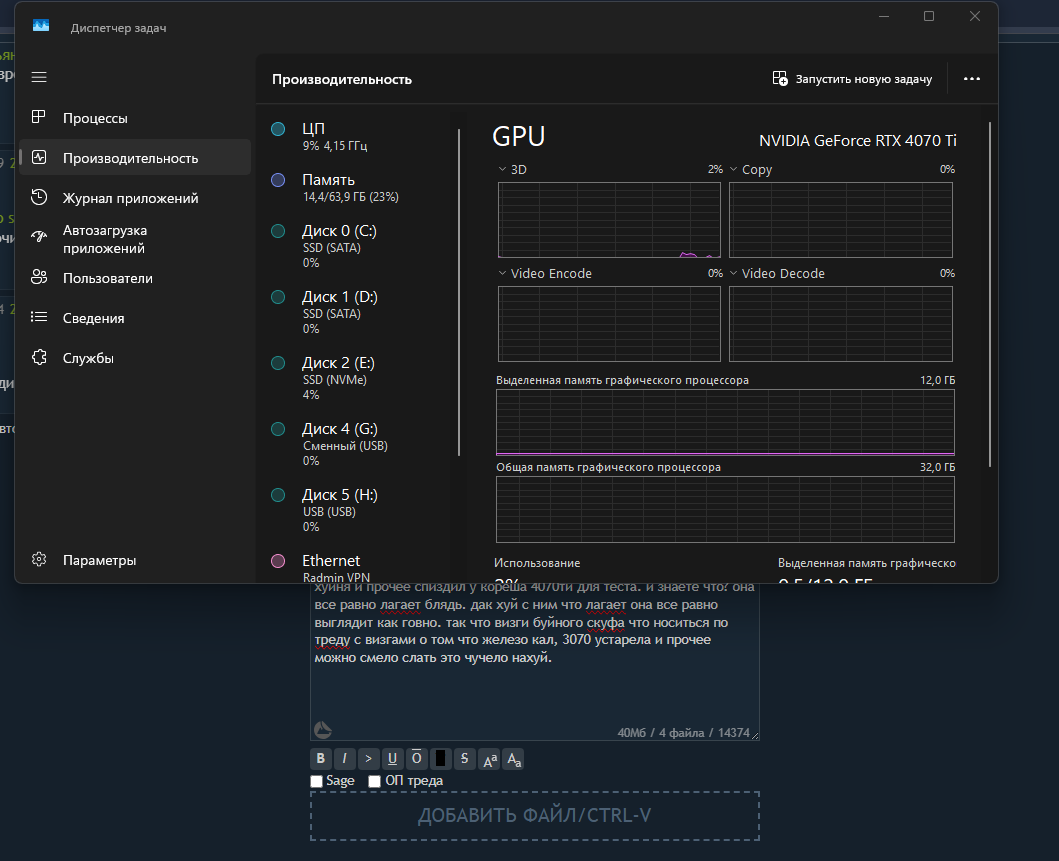Viewport: 1059px width, 861px height.
Task: Toggle bold formatting in post editor
Action: click(321, 759)
